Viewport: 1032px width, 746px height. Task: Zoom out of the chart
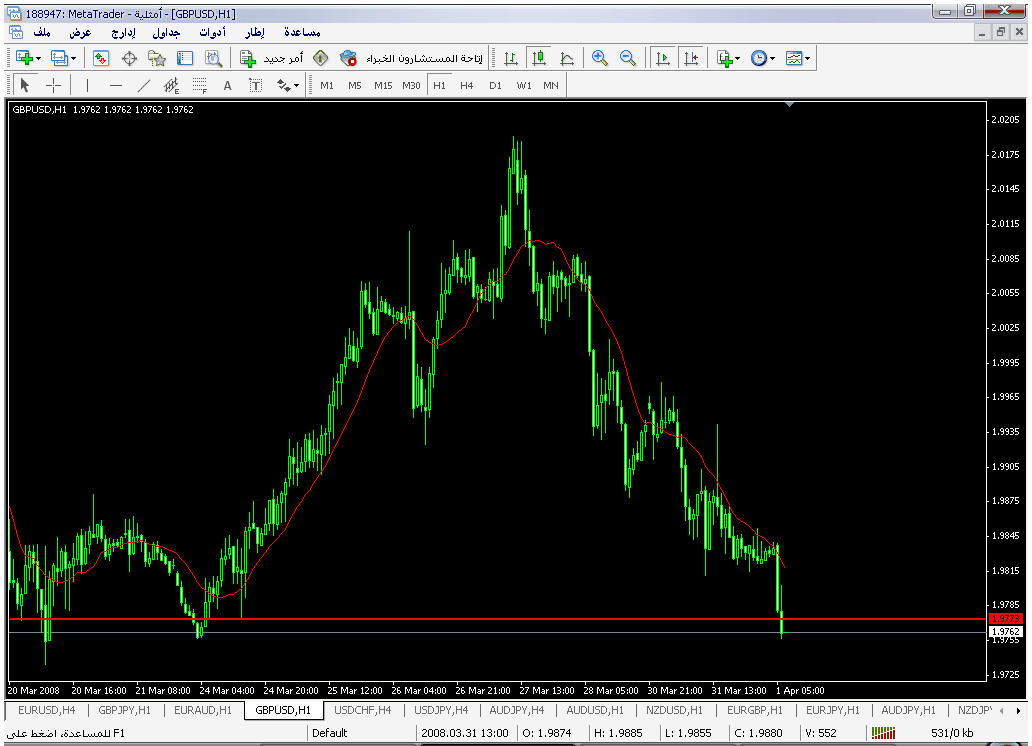point(628,59)
